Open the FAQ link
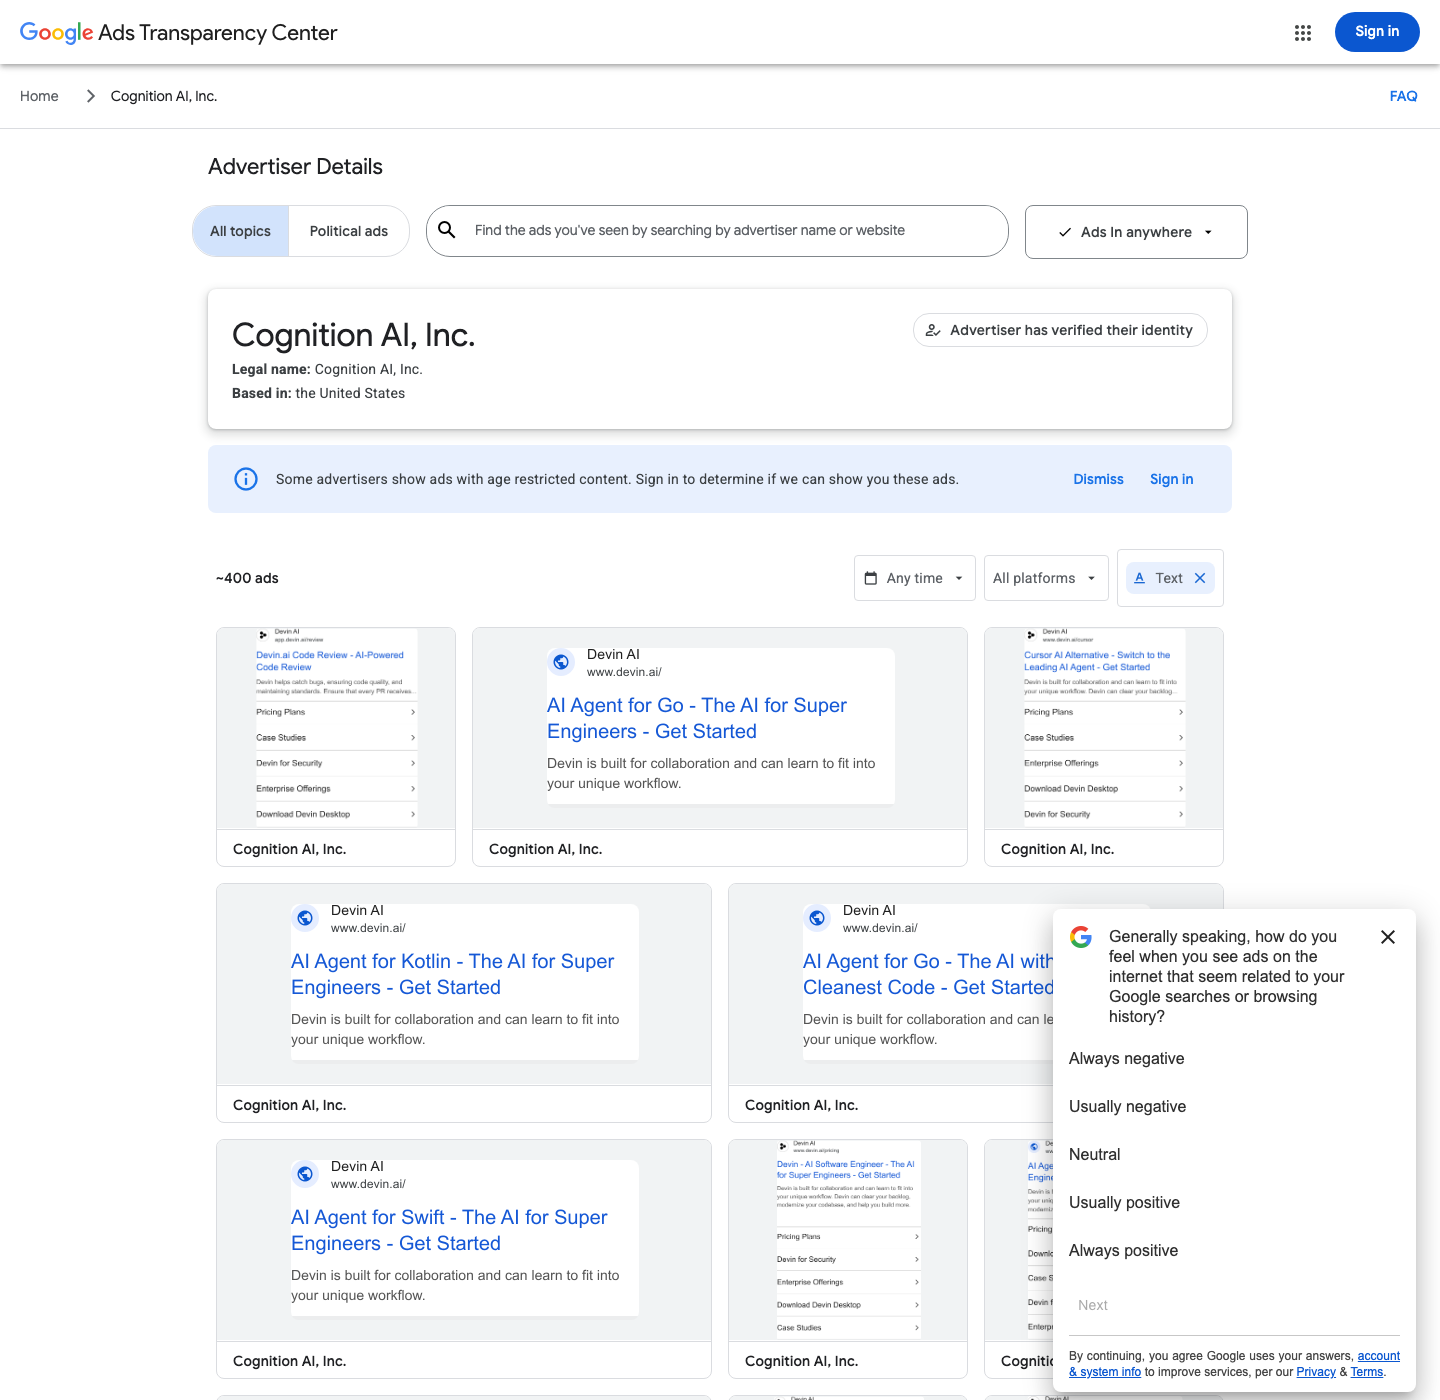Image resolution: width=1440 pixels, height=1400 pixels. [1403, 96]
